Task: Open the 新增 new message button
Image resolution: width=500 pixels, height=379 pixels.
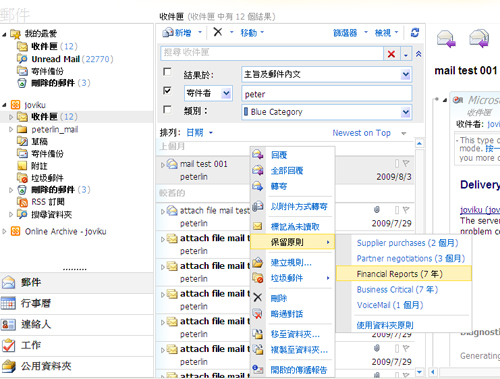Action: tap(177, 33)
